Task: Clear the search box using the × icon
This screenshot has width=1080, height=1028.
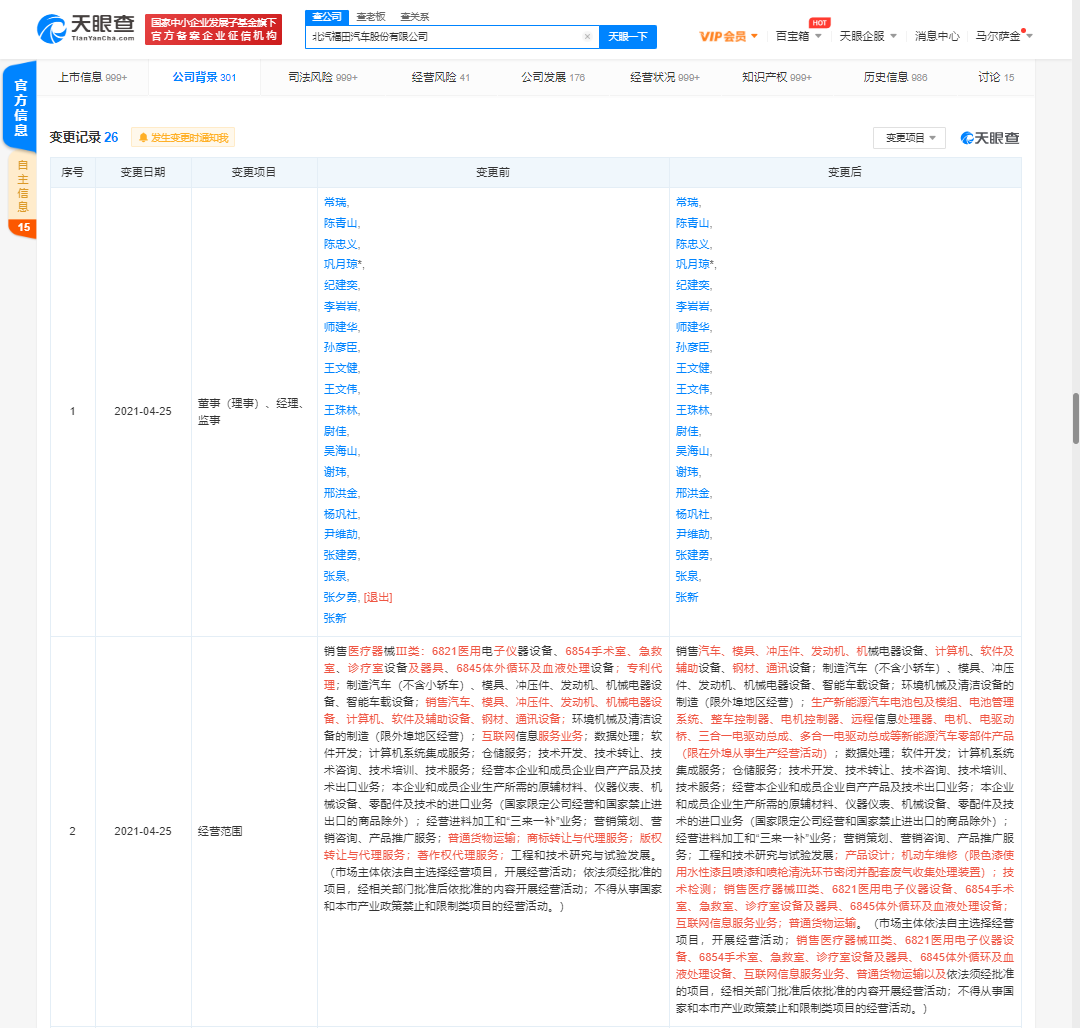Action: (587, 36)
